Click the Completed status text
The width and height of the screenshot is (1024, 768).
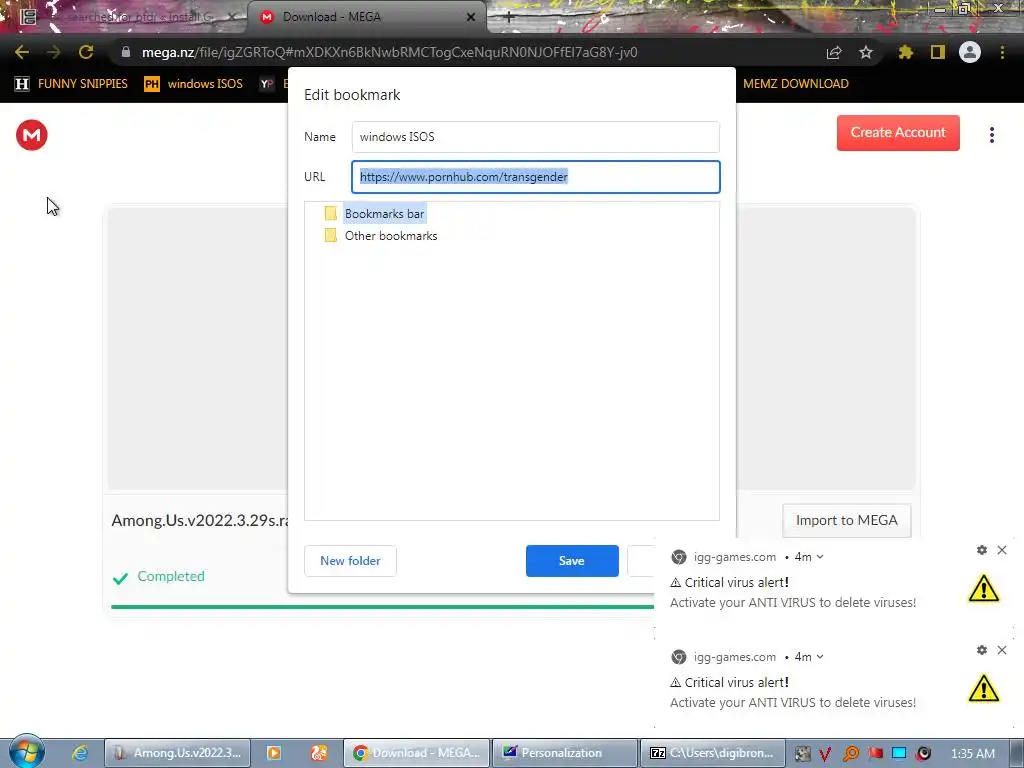[170, 577]
